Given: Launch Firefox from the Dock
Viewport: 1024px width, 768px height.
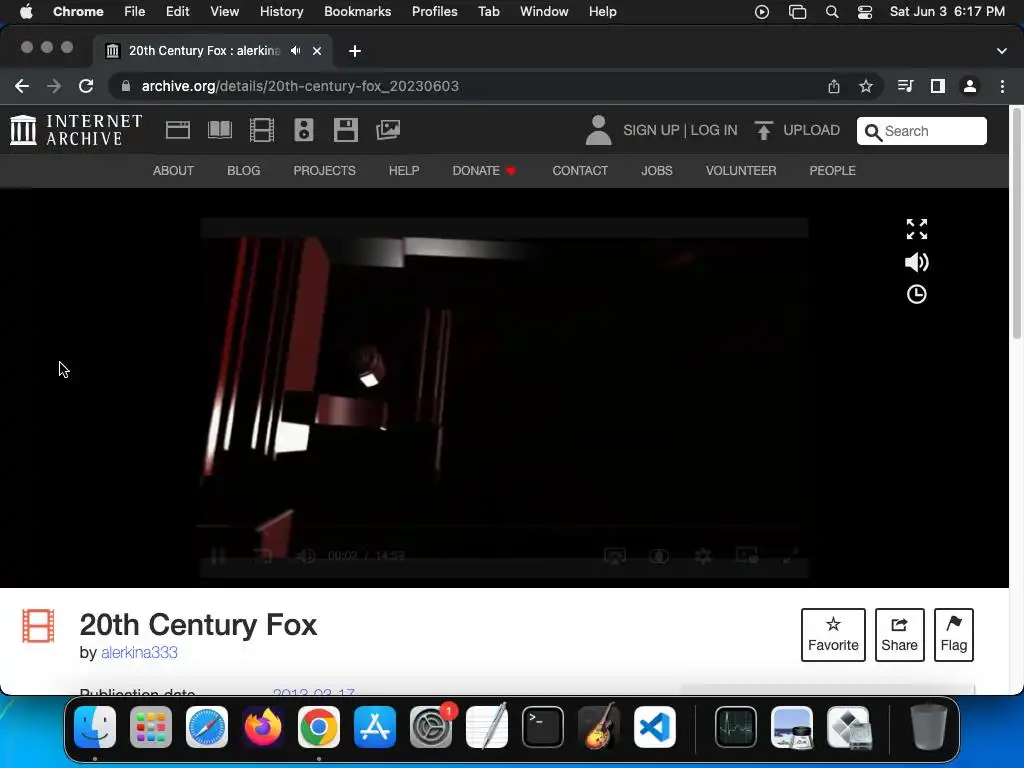Looking at the screenshot, I should tap(263, 727).
